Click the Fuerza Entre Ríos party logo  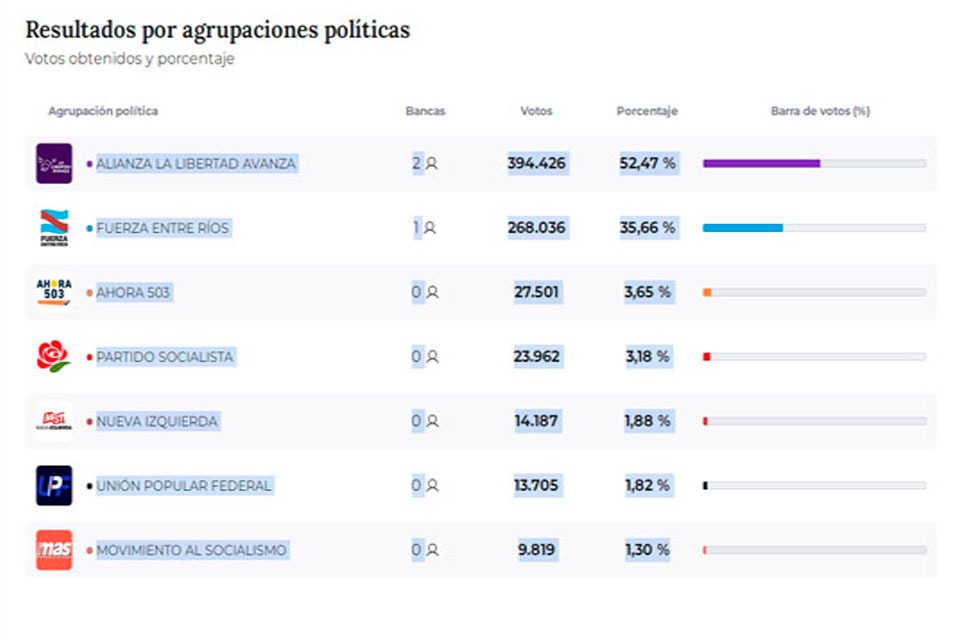point(54,228)
